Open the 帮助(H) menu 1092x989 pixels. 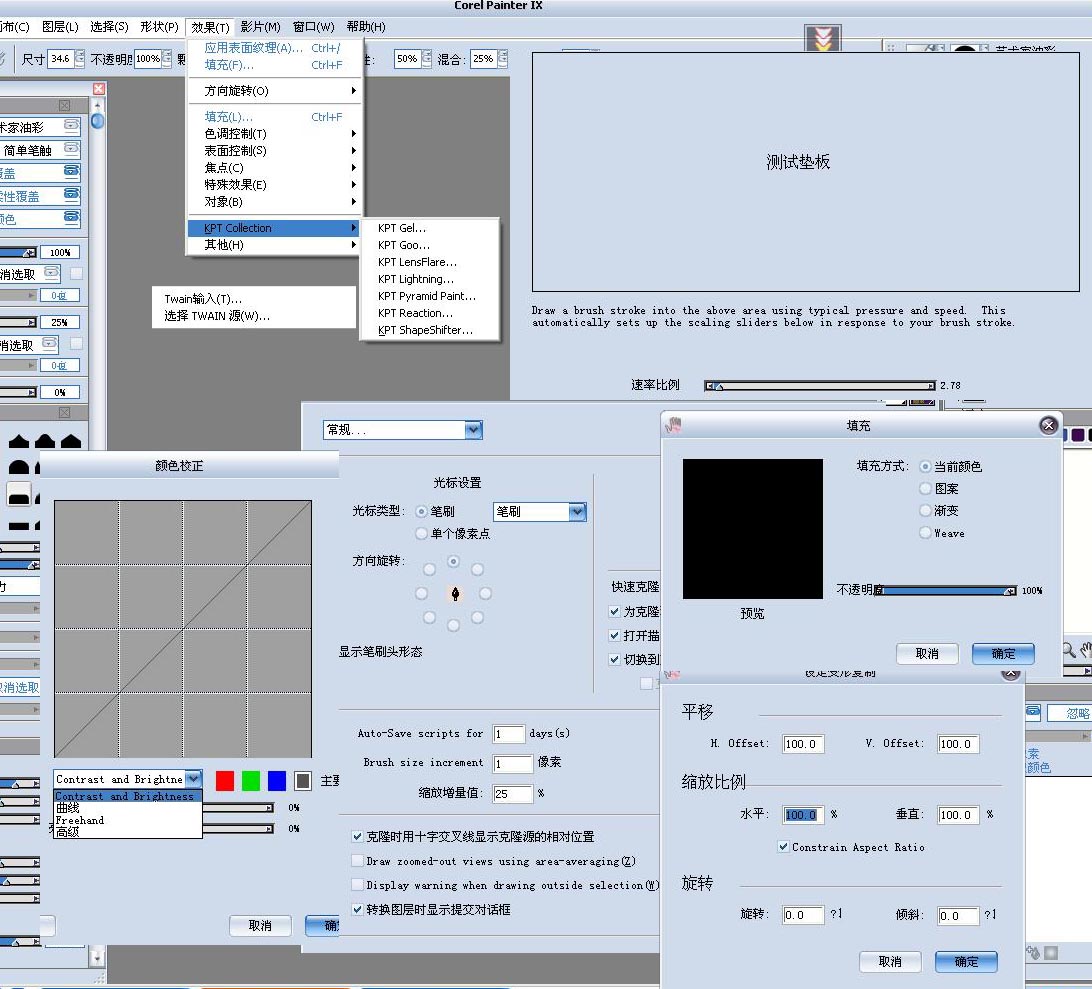[366, 26]
